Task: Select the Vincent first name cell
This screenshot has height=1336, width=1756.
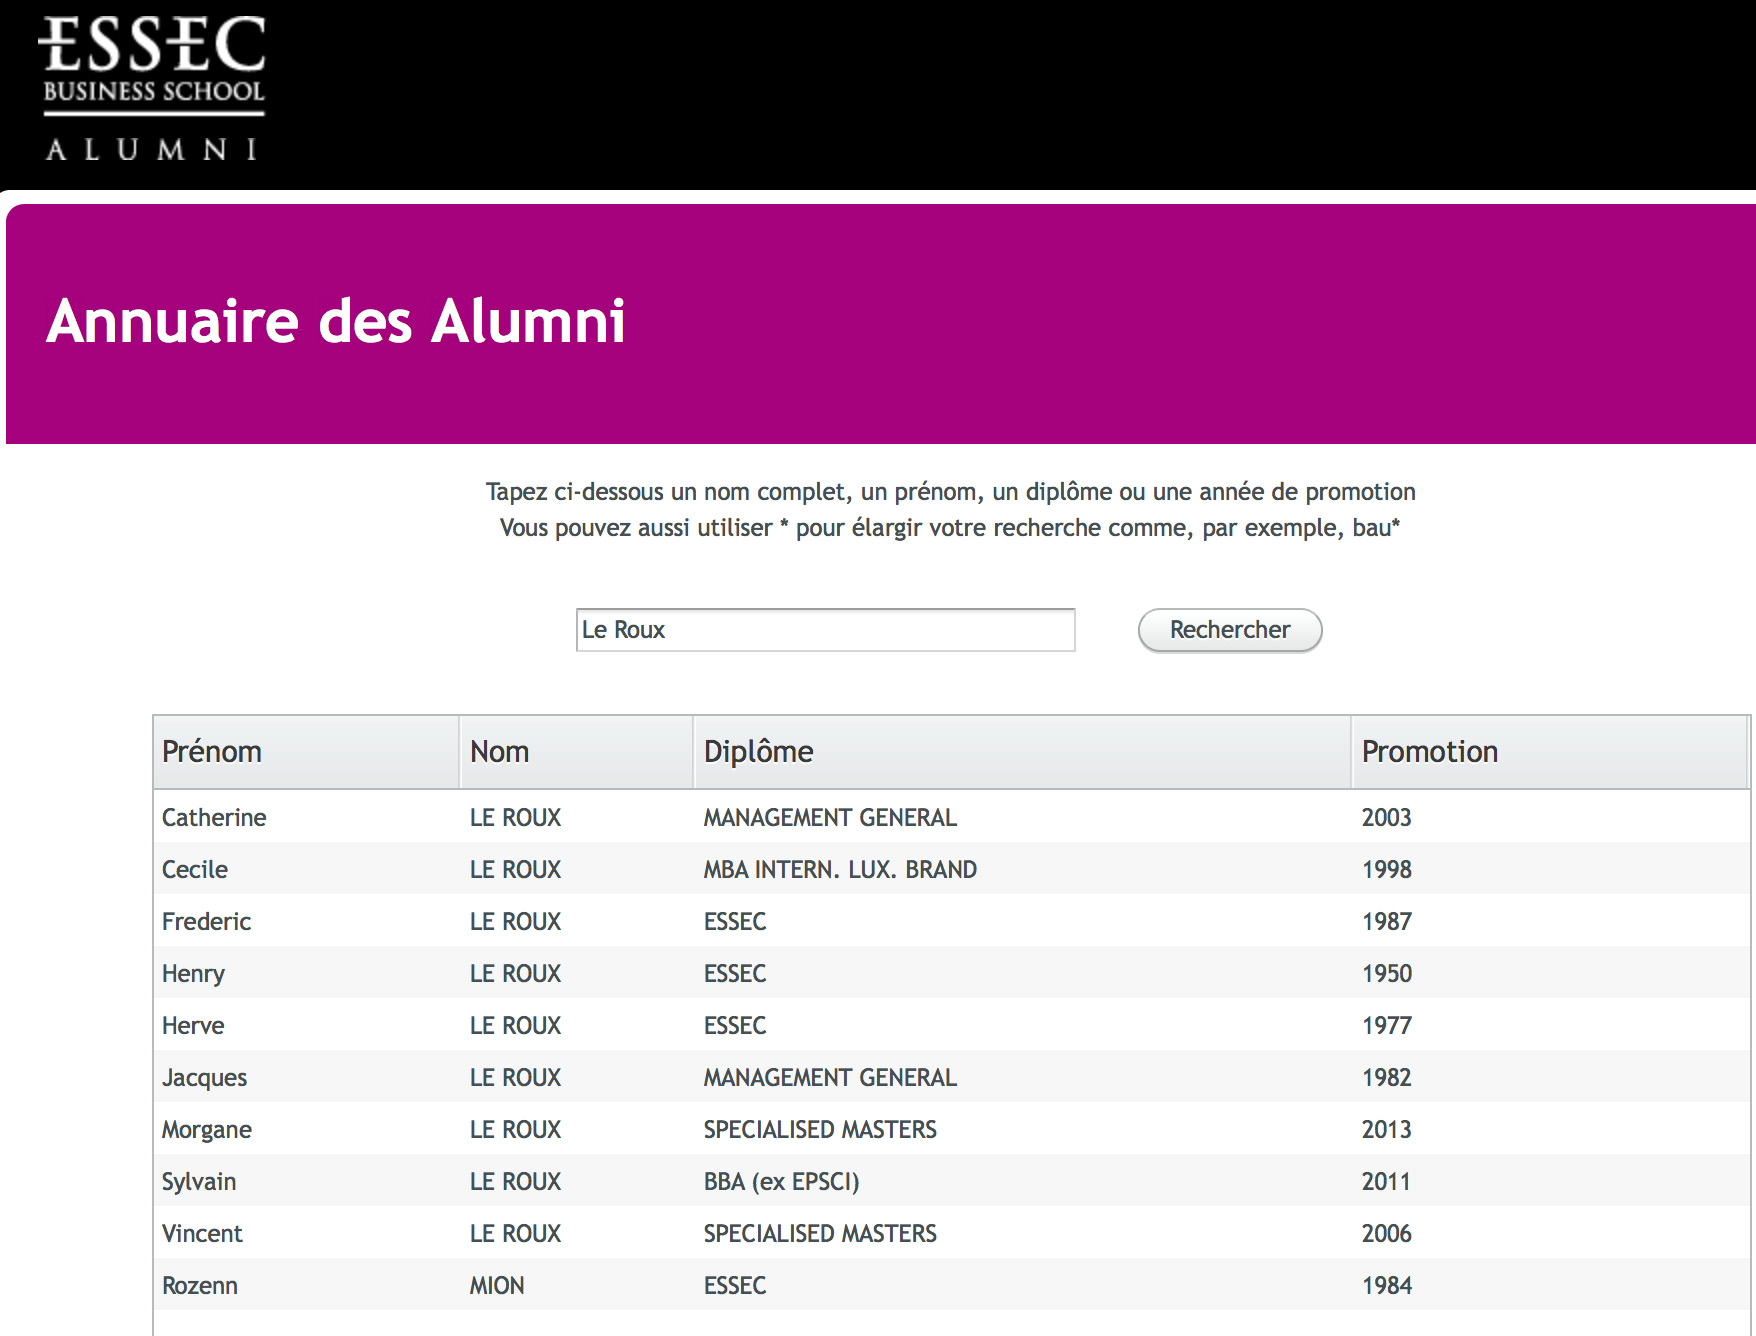Action: tap(202, 1233)
